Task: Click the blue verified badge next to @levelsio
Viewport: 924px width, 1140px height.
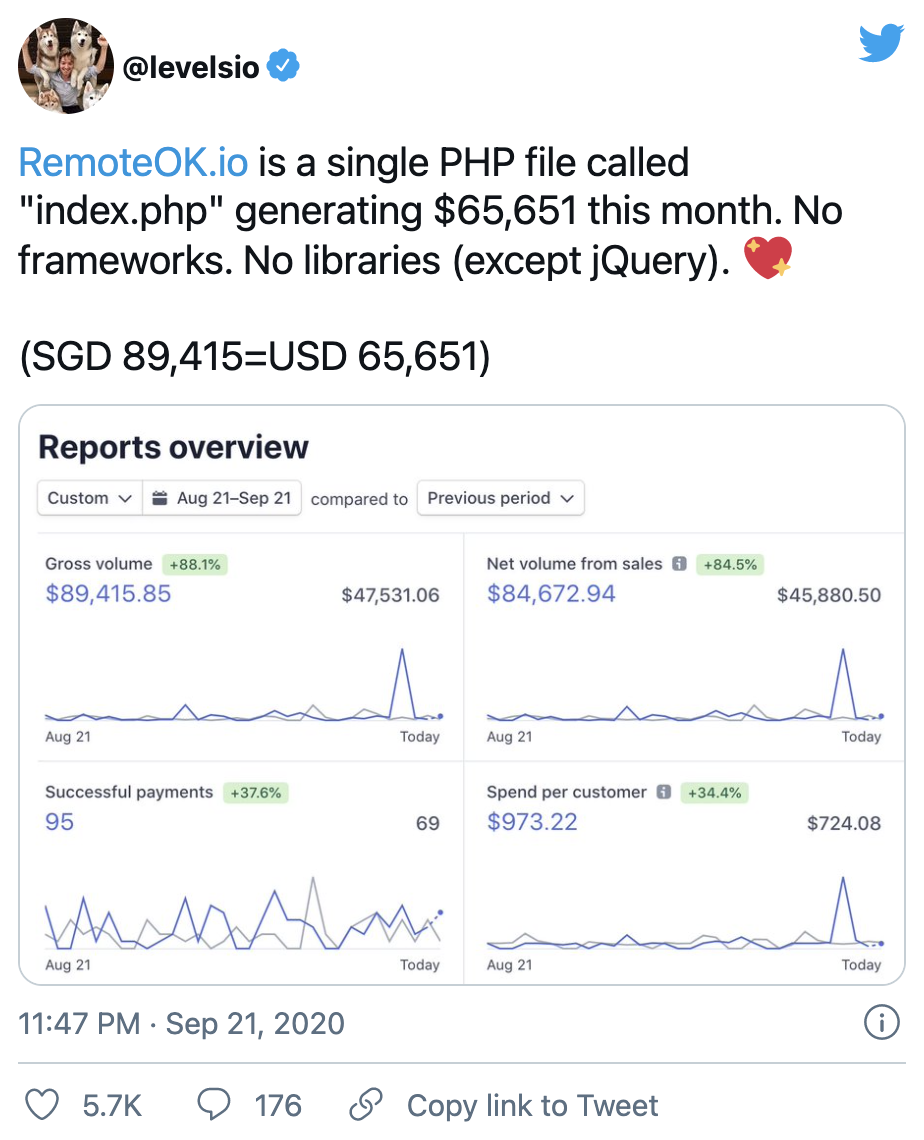Action: click(283, 67)
